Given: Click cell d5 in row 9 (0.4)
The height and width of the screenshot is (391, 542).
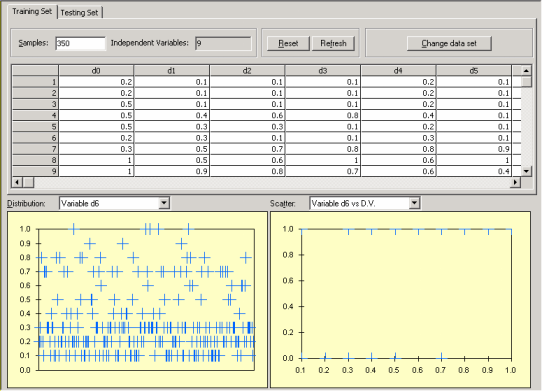Looking at the screenshot, I should click(x=474, y=171).
